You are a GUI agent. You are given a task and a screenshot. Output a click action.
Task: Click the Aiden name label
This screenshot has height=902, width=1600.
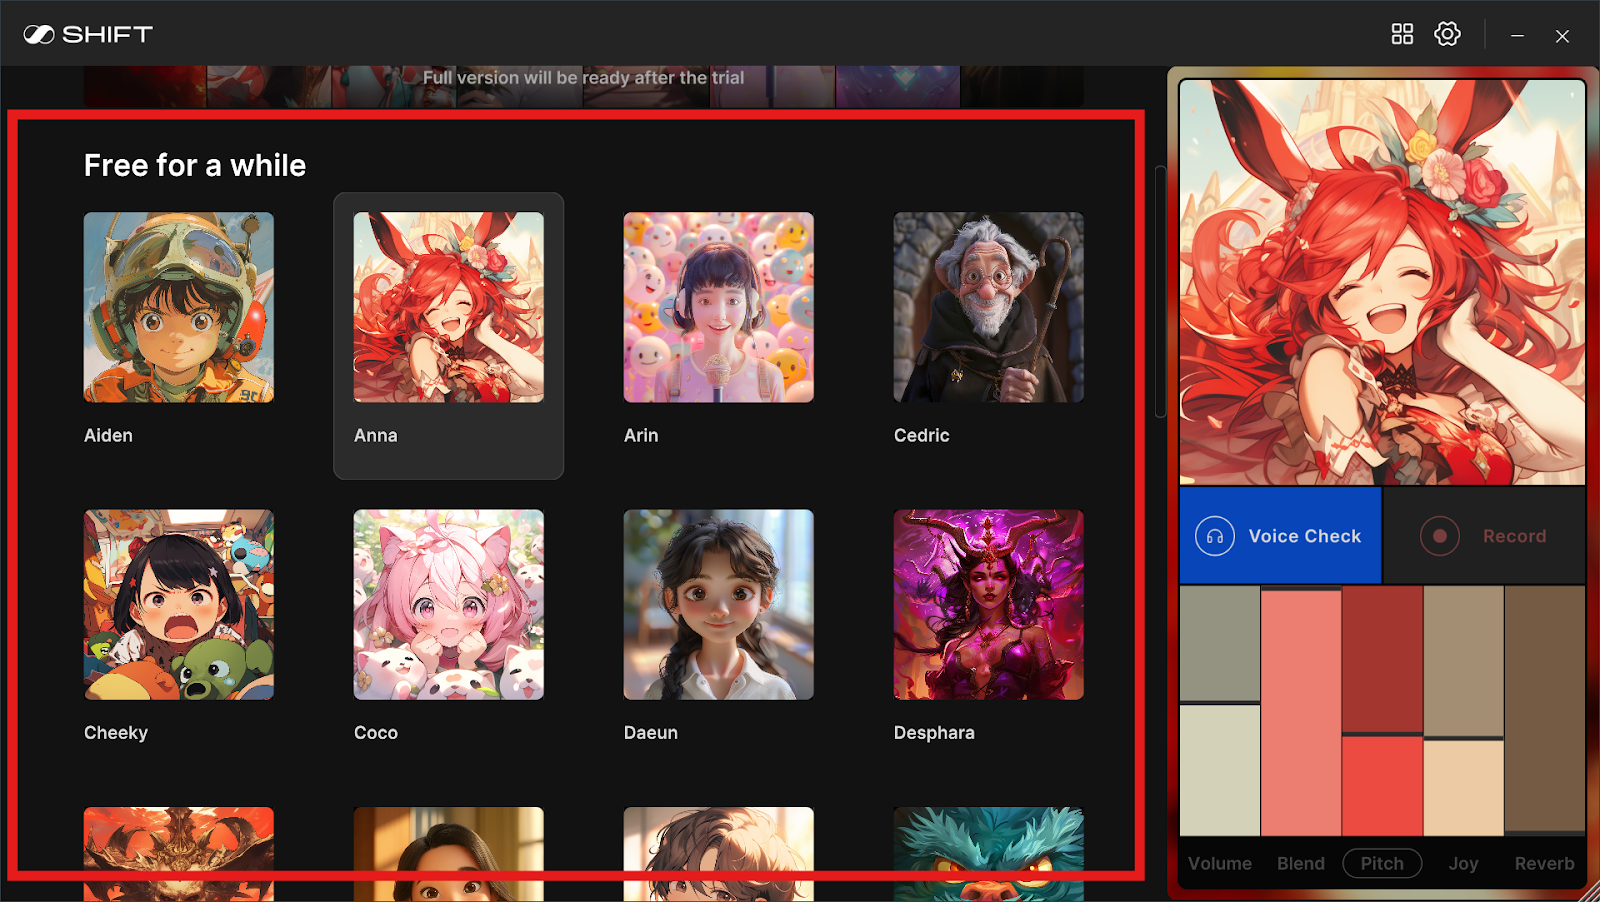point(108,435)
